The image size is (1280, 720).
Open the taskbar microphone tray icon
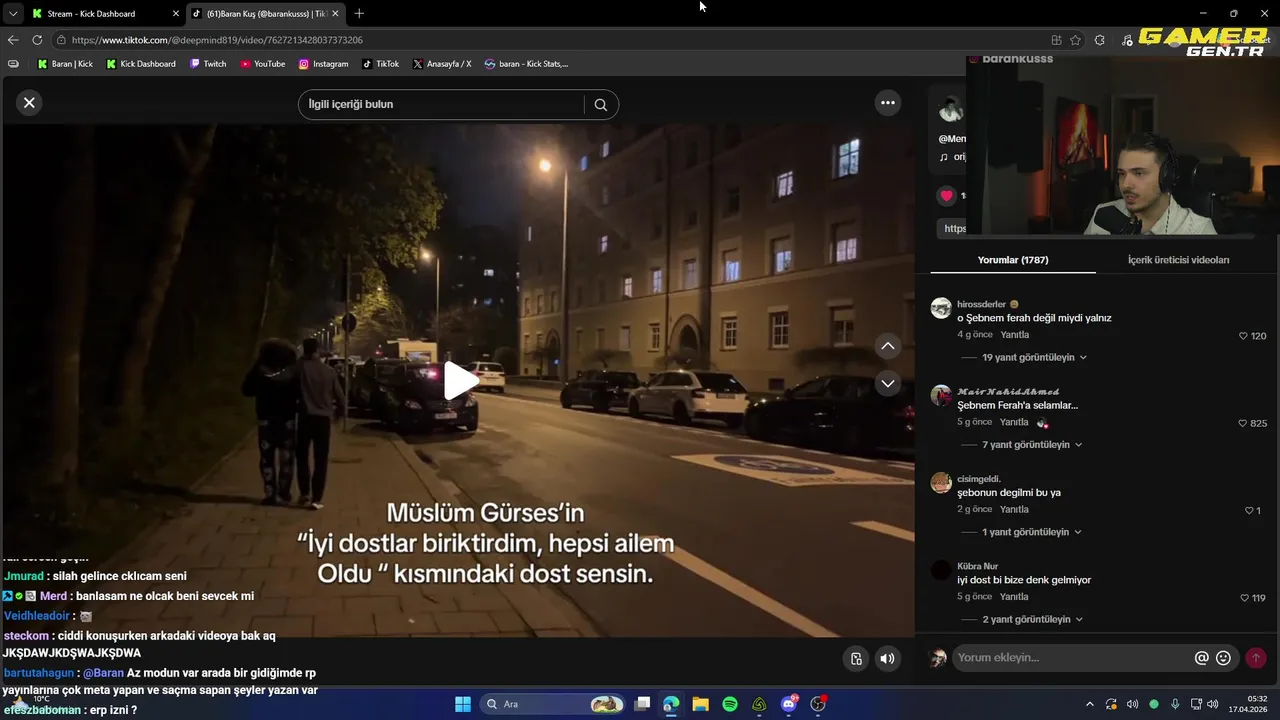[1175, 704]
